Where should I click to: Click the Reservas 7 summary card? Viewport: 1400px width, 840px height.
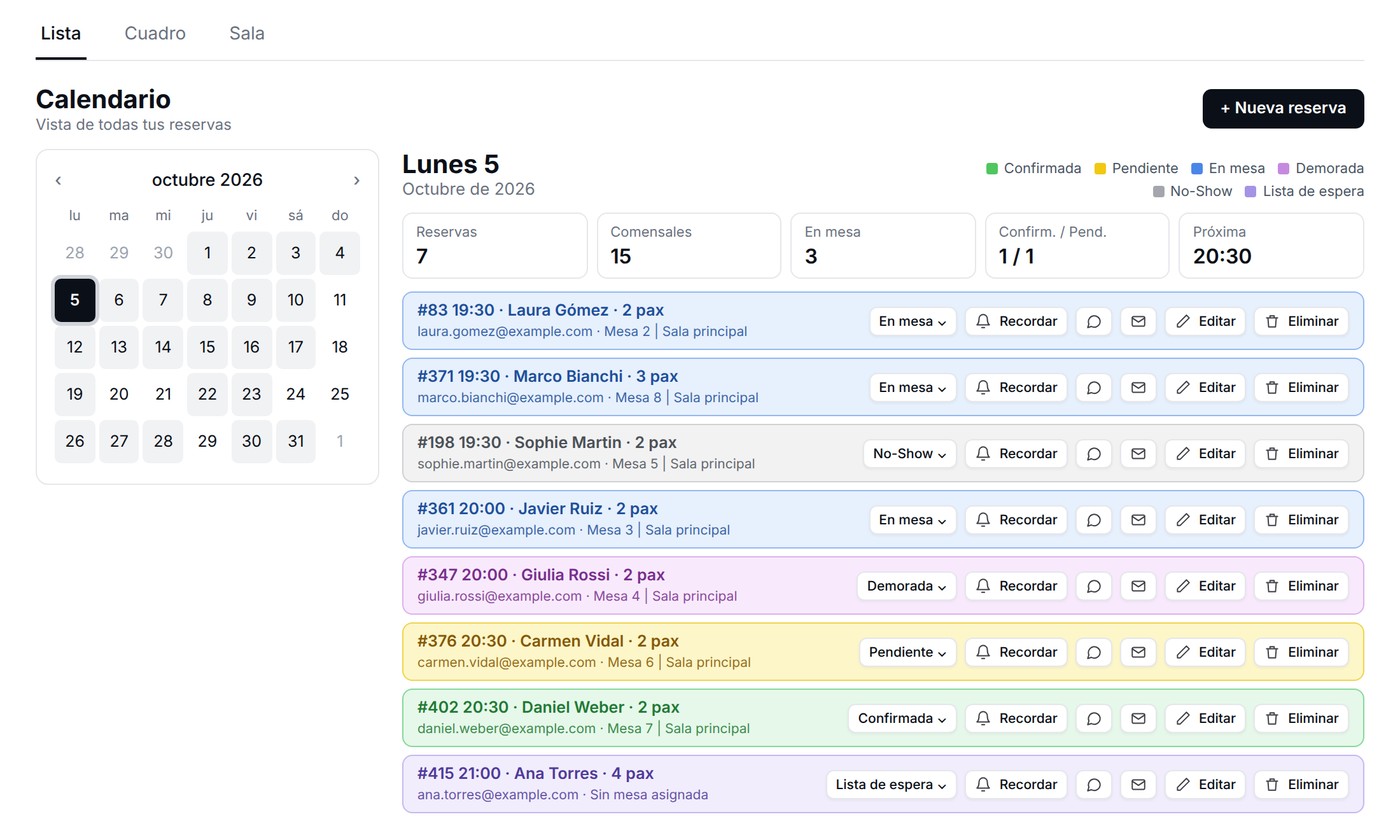495,245
